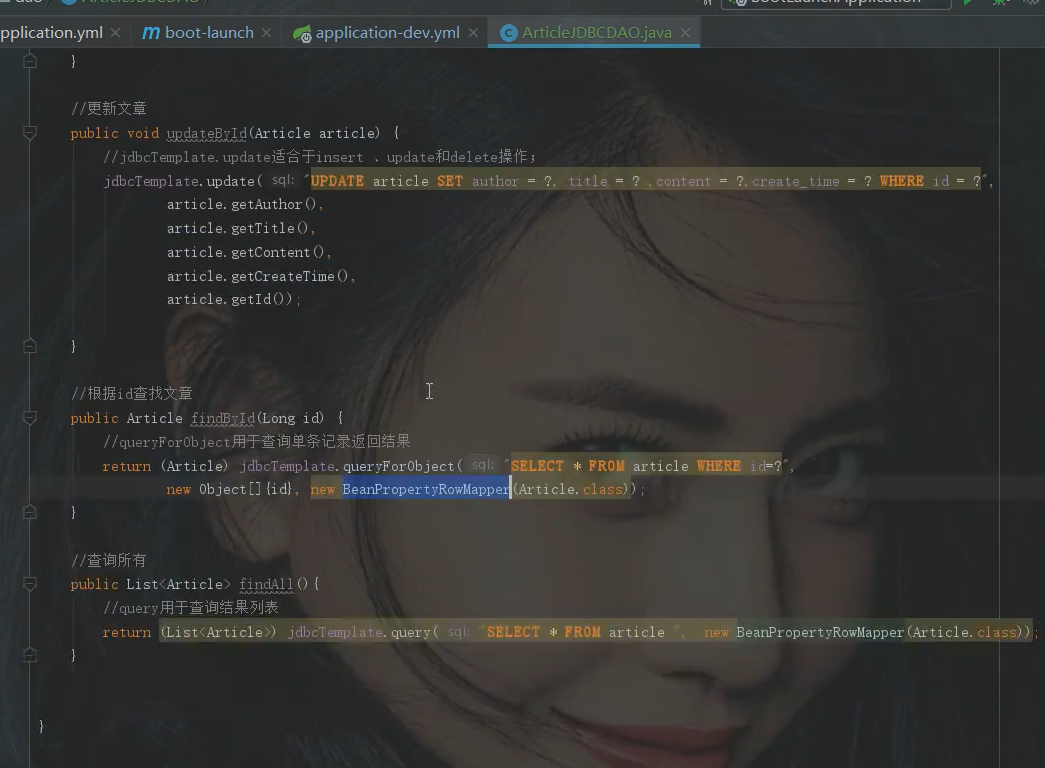1045x768 pixels.
Task: Close the boot-launch tab
Action: point(267,33)
